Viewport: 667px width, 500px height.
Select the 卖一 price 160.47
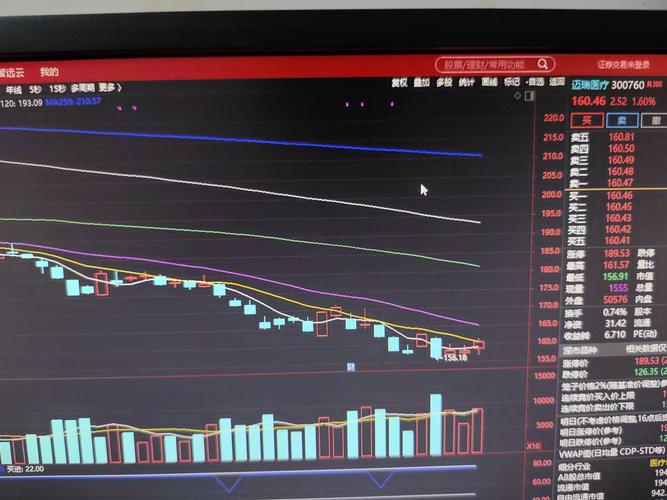click(620, 183)
